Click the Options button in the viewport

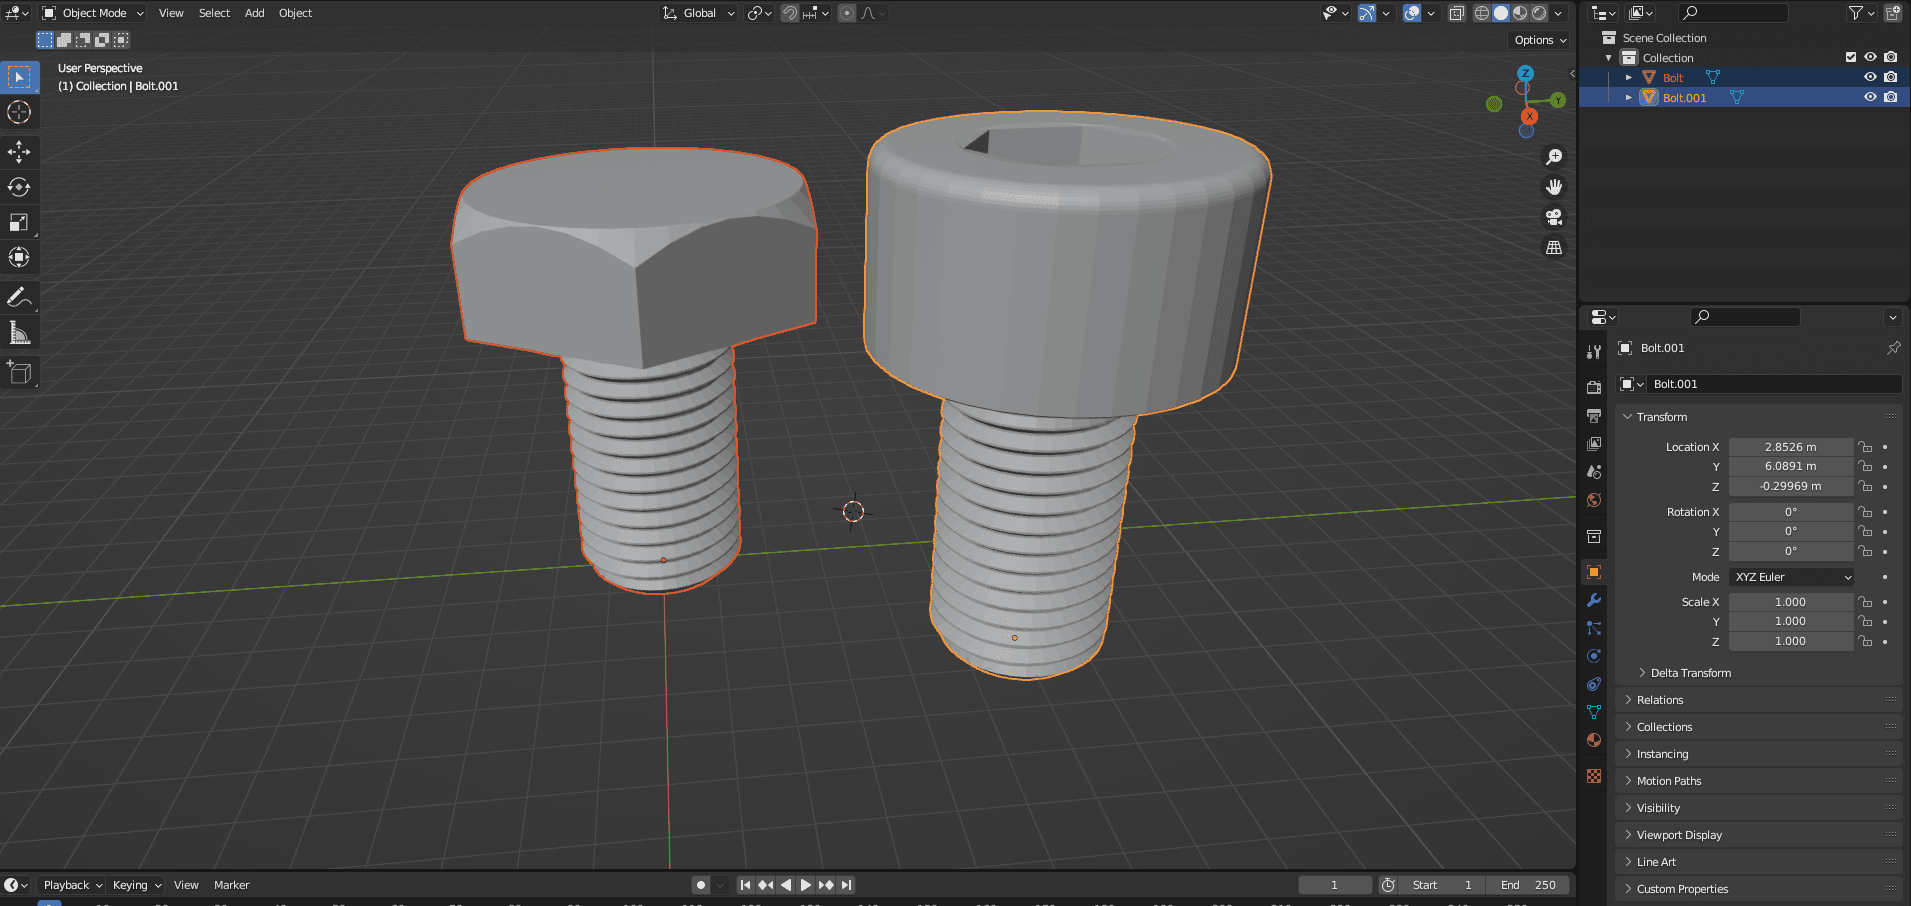point(1540,40)
